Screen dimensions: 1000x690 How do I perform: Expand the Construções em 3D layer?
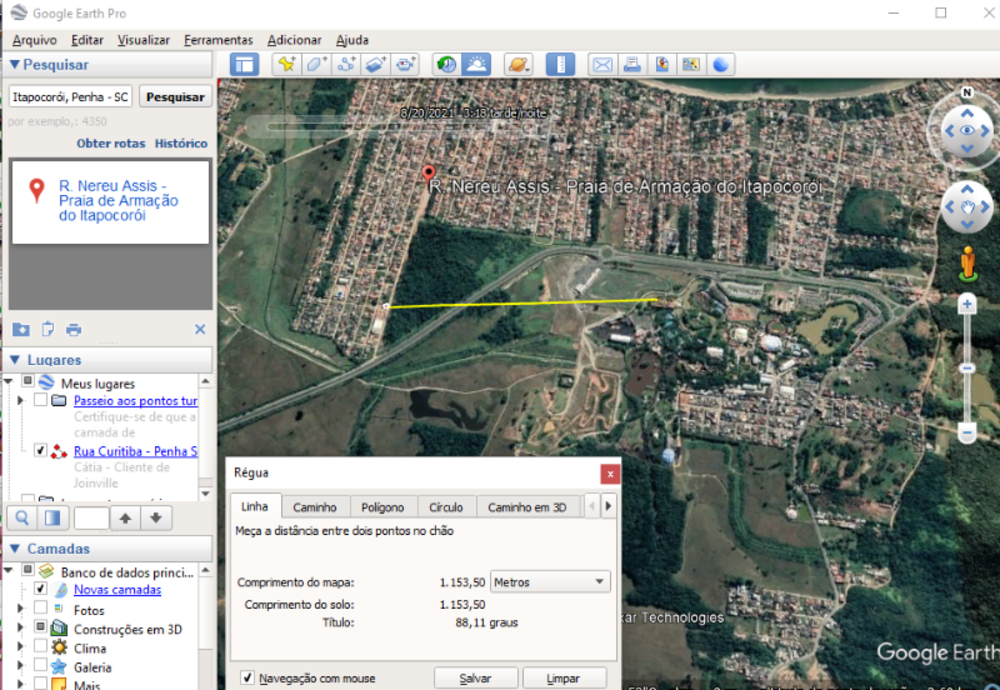click(x=20, y=629)
